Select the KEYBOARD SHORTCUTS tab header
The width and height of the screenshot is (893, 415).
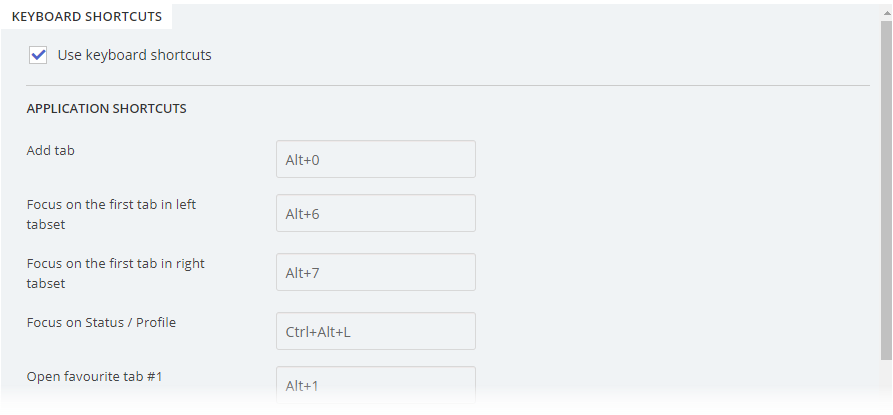click(86, 16)
